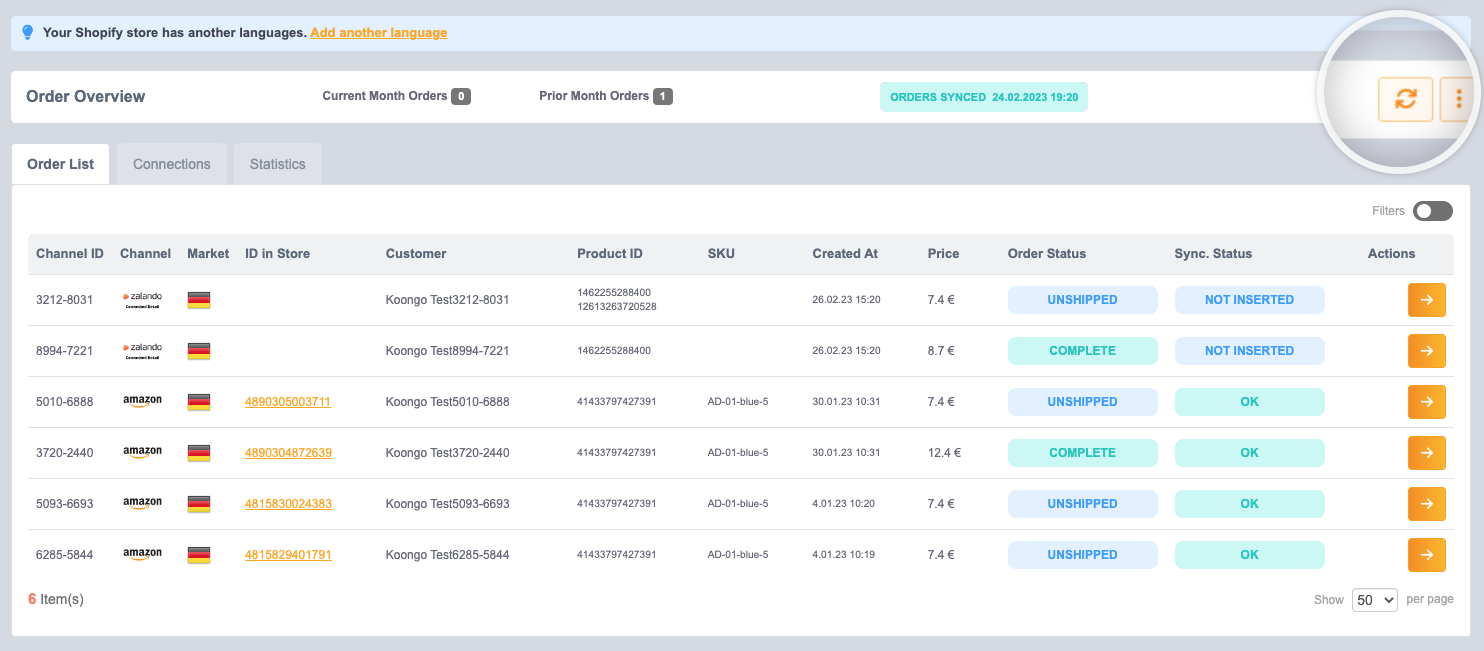The image size is (1484, 651).
Task: Open order 5010-6888 via arrow button
Action: (1427, 402)
